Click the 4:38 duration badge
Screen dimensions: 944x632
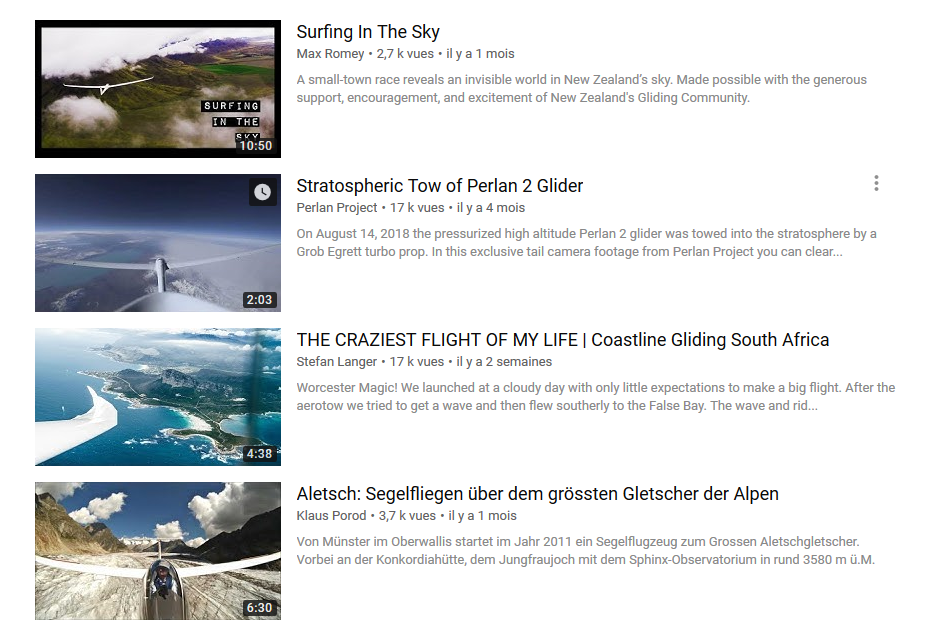(259, 454)
